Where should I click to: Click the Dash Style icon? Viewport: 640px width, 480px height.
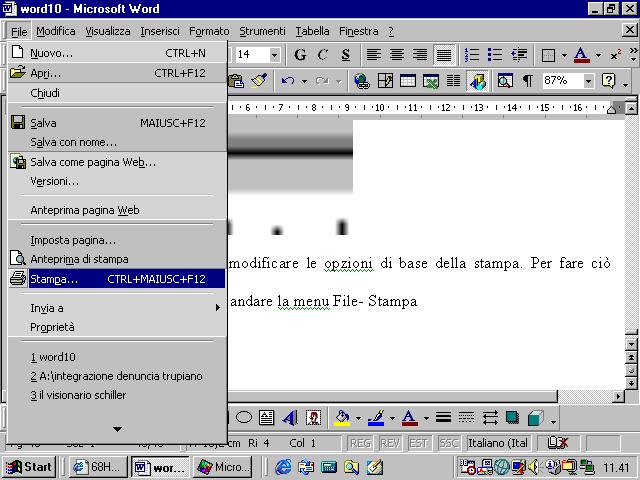pyautogui.click(x=467, y=418)
